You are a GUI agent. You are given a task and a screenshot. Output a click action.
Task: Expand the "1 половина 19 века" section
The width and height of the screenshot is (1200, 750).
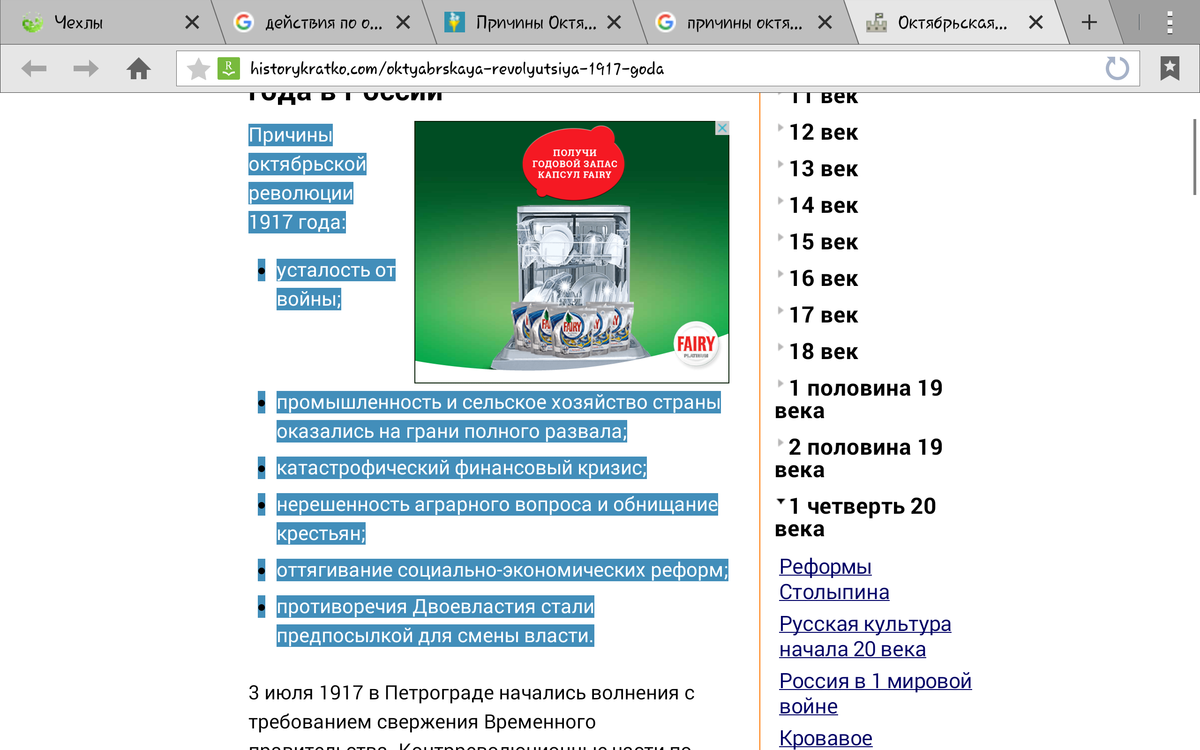click(859, 399)
